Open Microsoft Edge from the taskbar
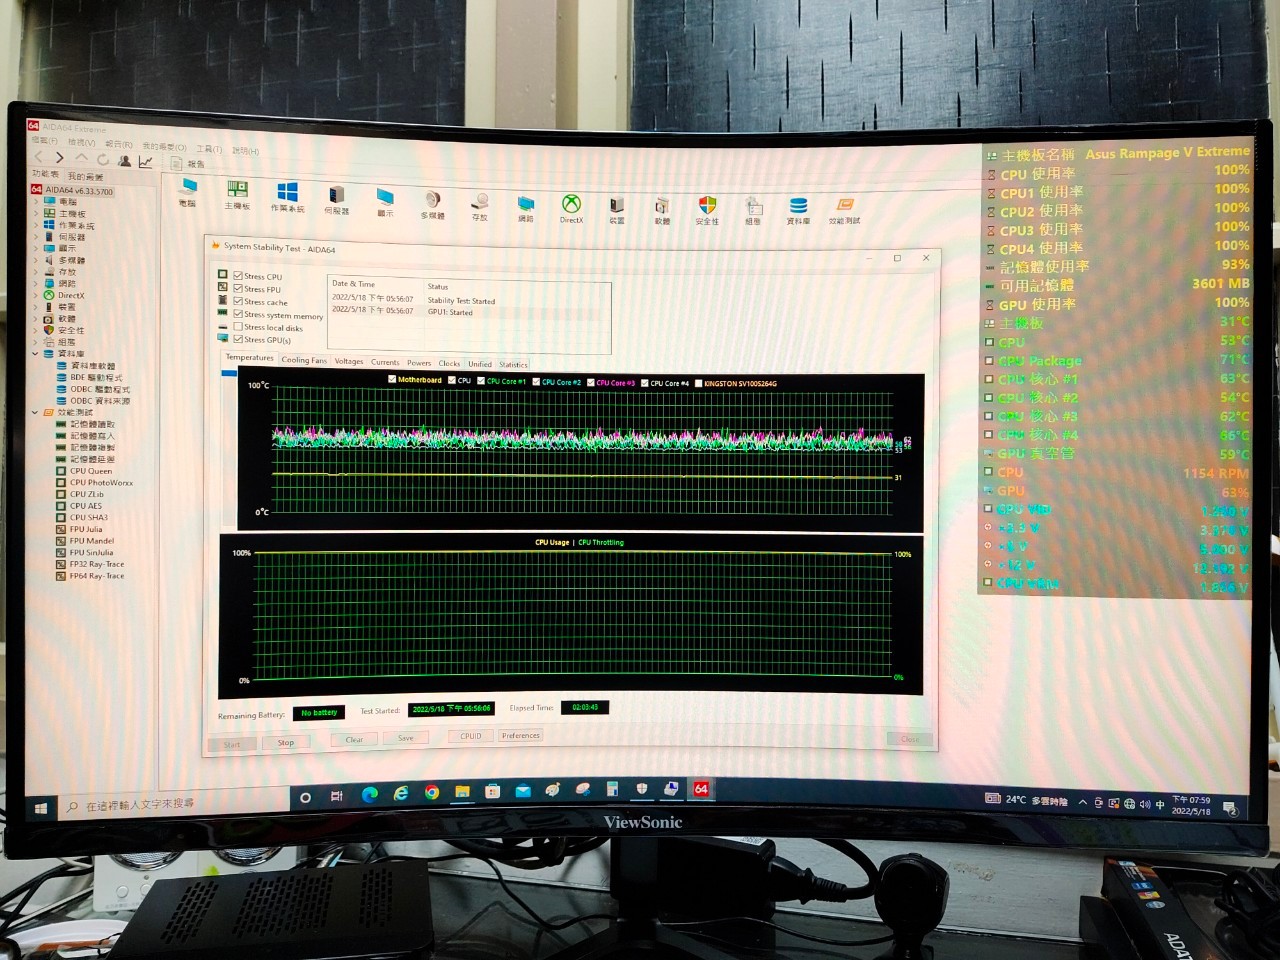 (x=369, y=794)
